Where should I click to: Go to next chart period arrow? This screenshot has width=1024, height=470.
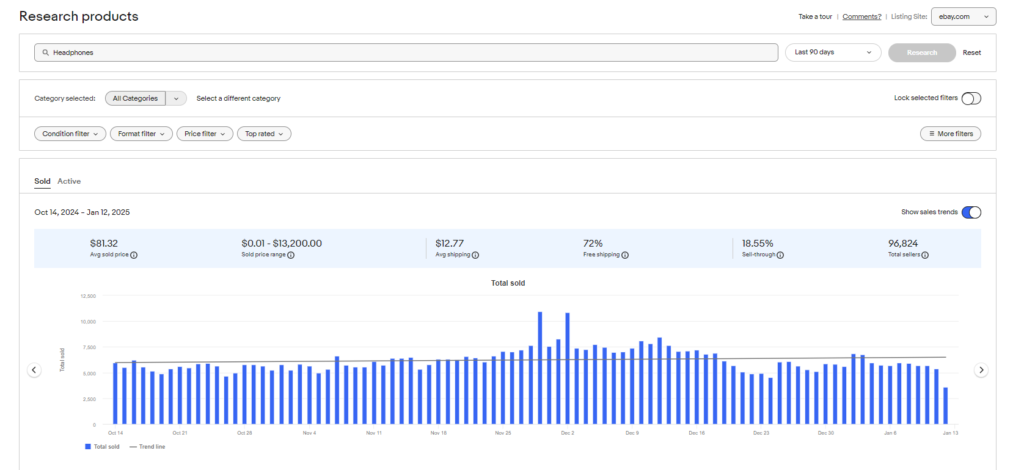pyautogui.click(x=981, y=370)
